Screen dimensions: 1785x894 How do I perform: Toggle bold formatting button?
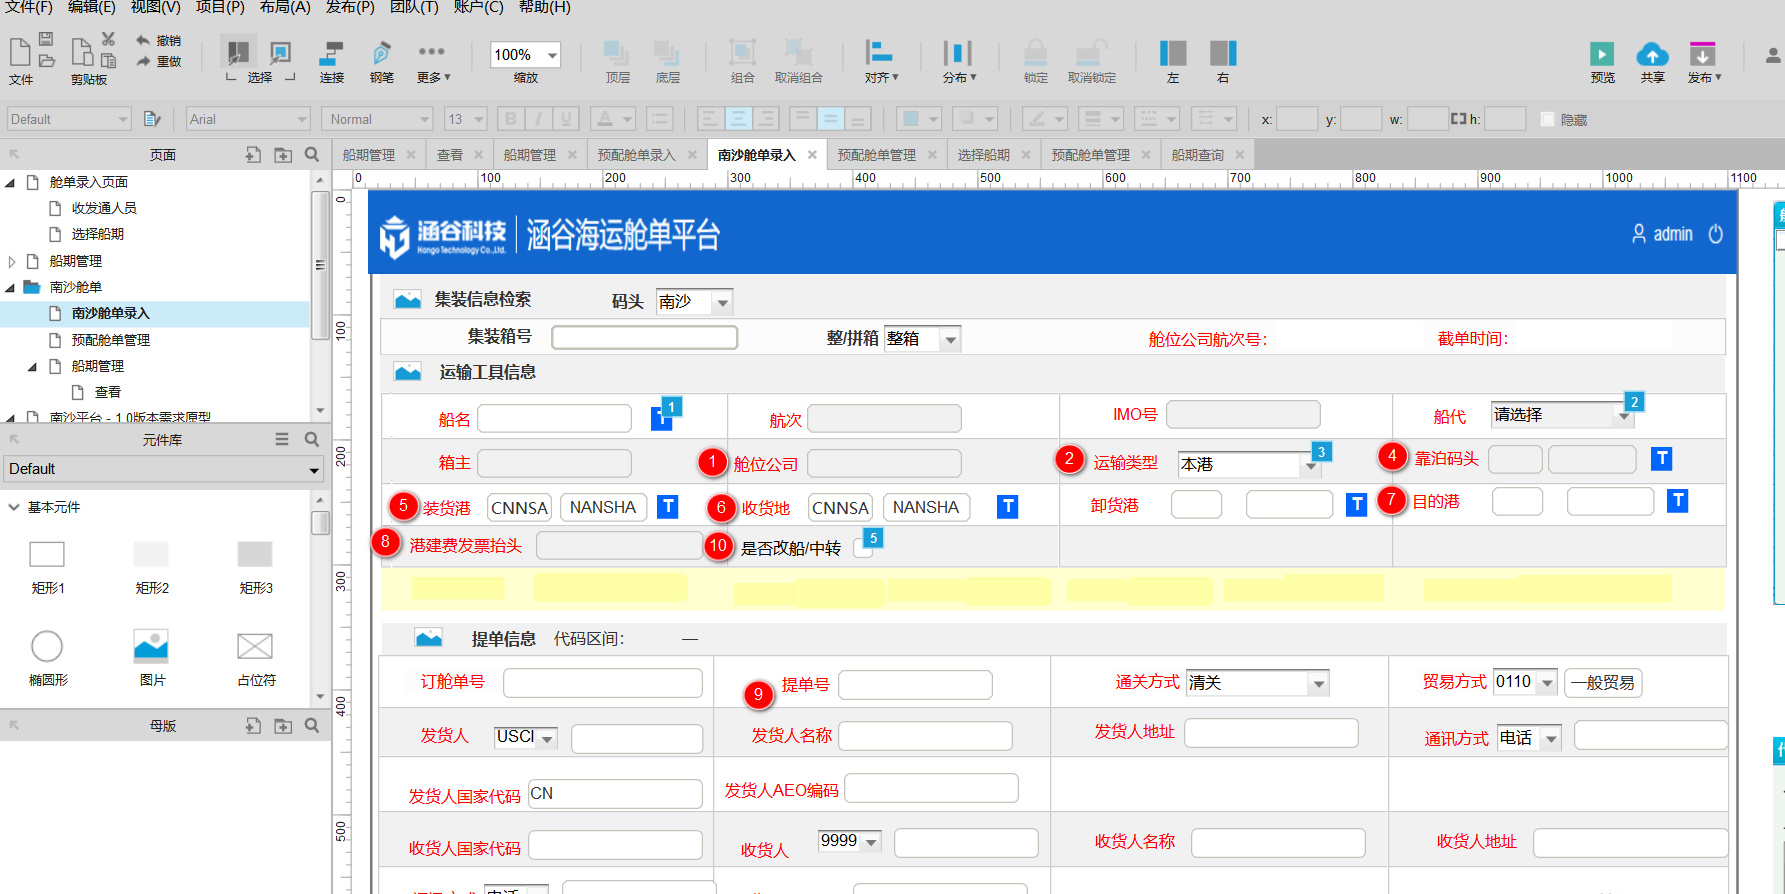tap(510, 119)
